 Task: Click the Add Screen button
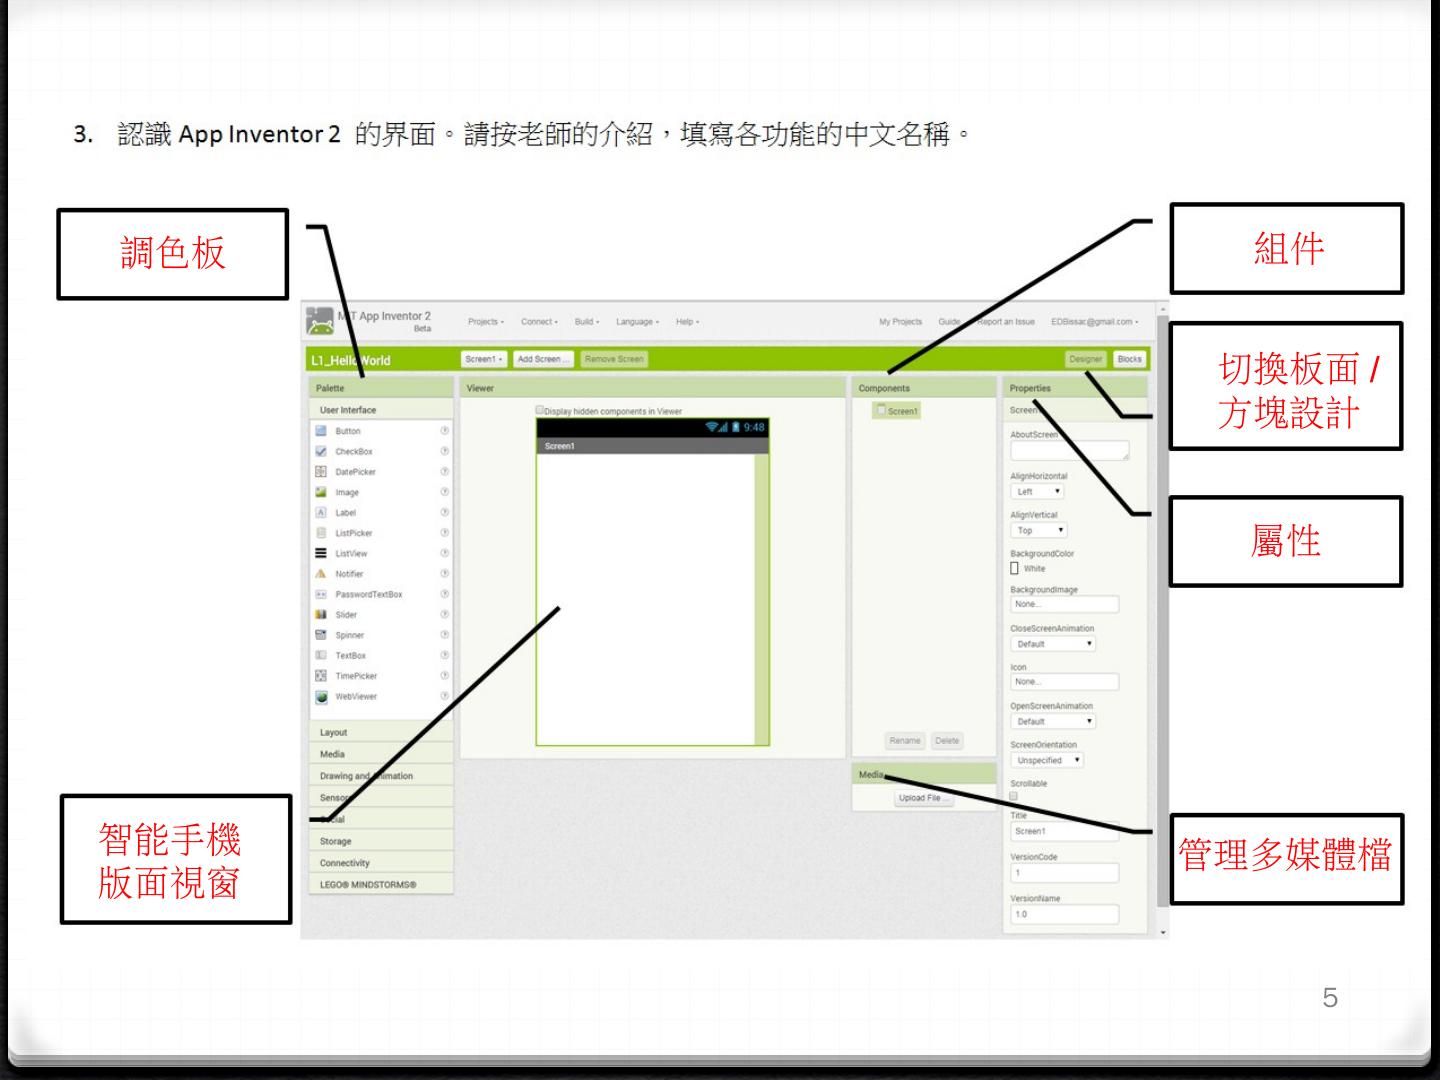543,359
